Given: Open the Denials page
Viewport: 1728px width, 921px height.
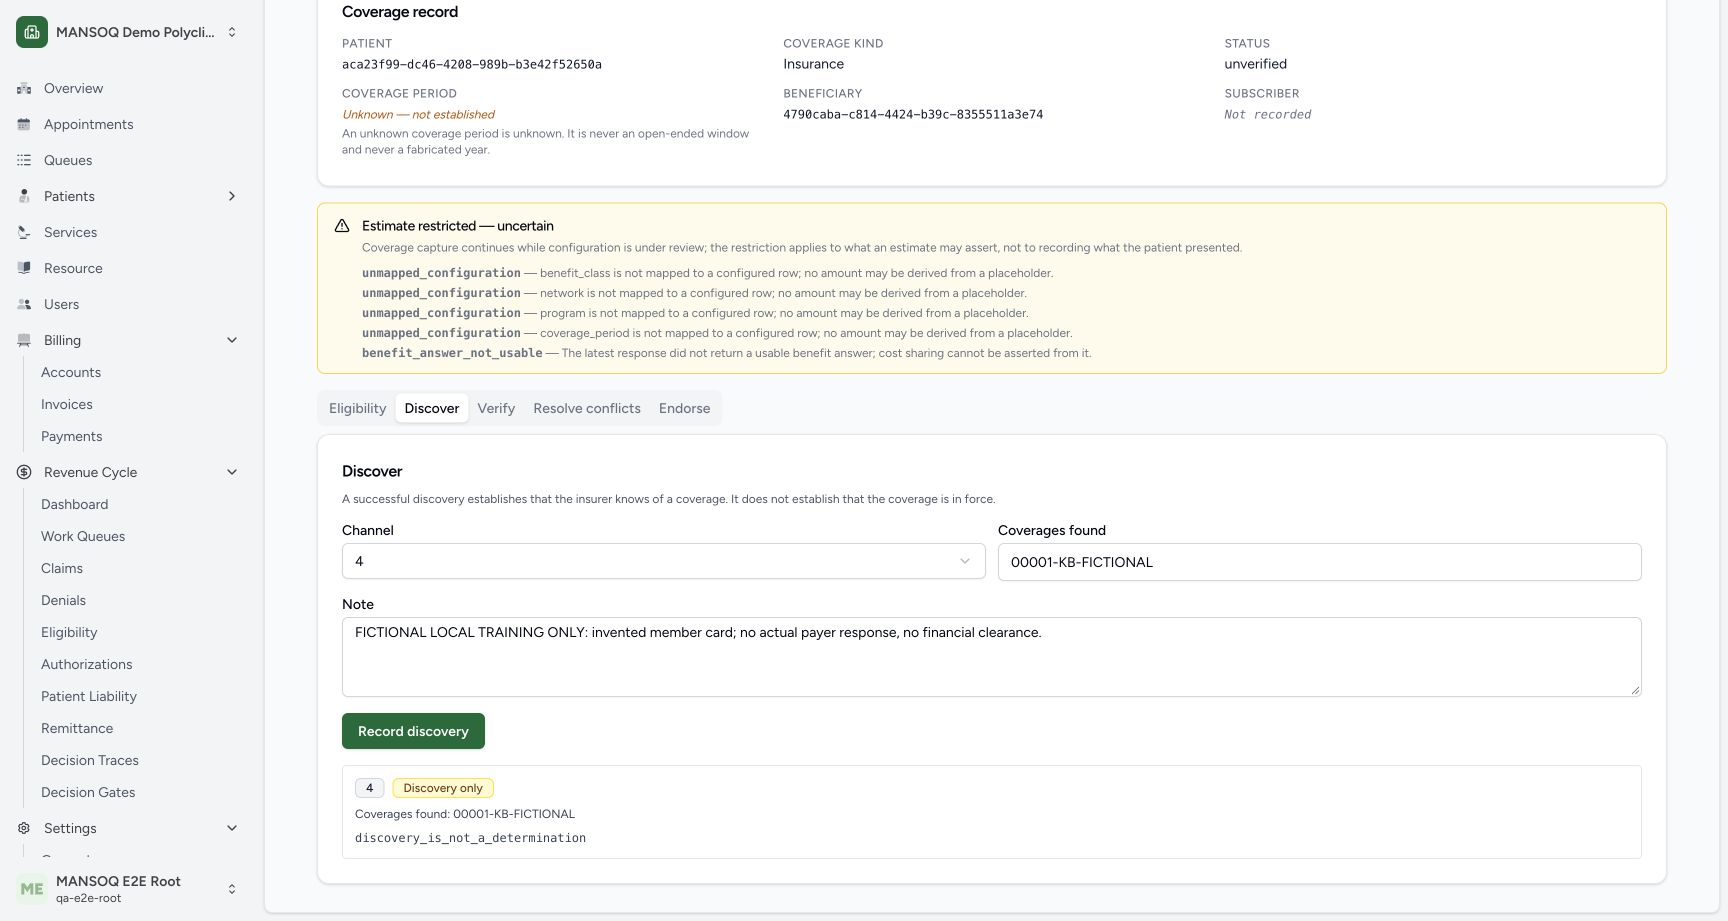Looking at the screenshot, I should [x=64, y=600].
